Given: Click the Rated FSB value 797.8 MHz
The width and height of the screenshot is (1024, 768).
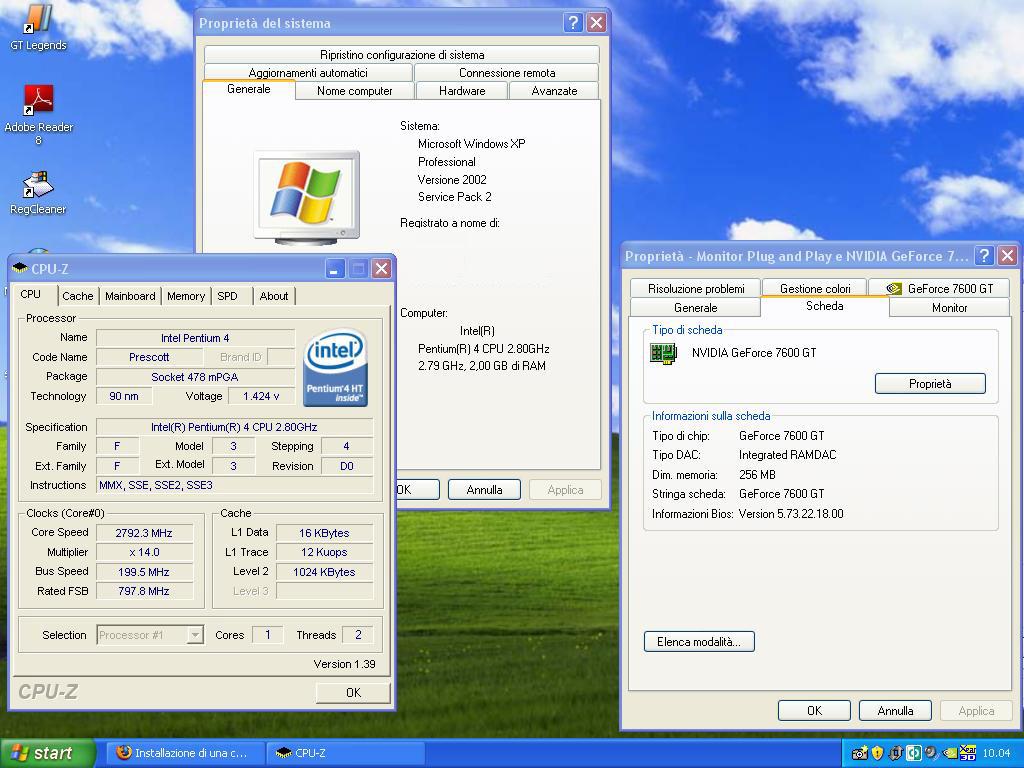Looking at the screenshot, I should click(x=144, y=591).
